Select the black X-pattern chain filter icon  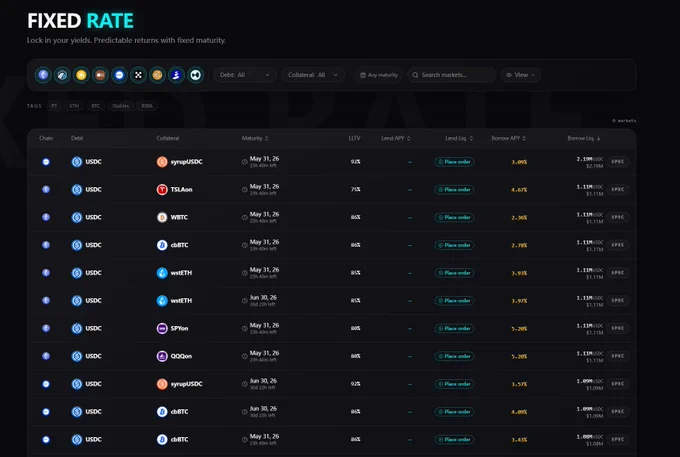coord(138,75)
